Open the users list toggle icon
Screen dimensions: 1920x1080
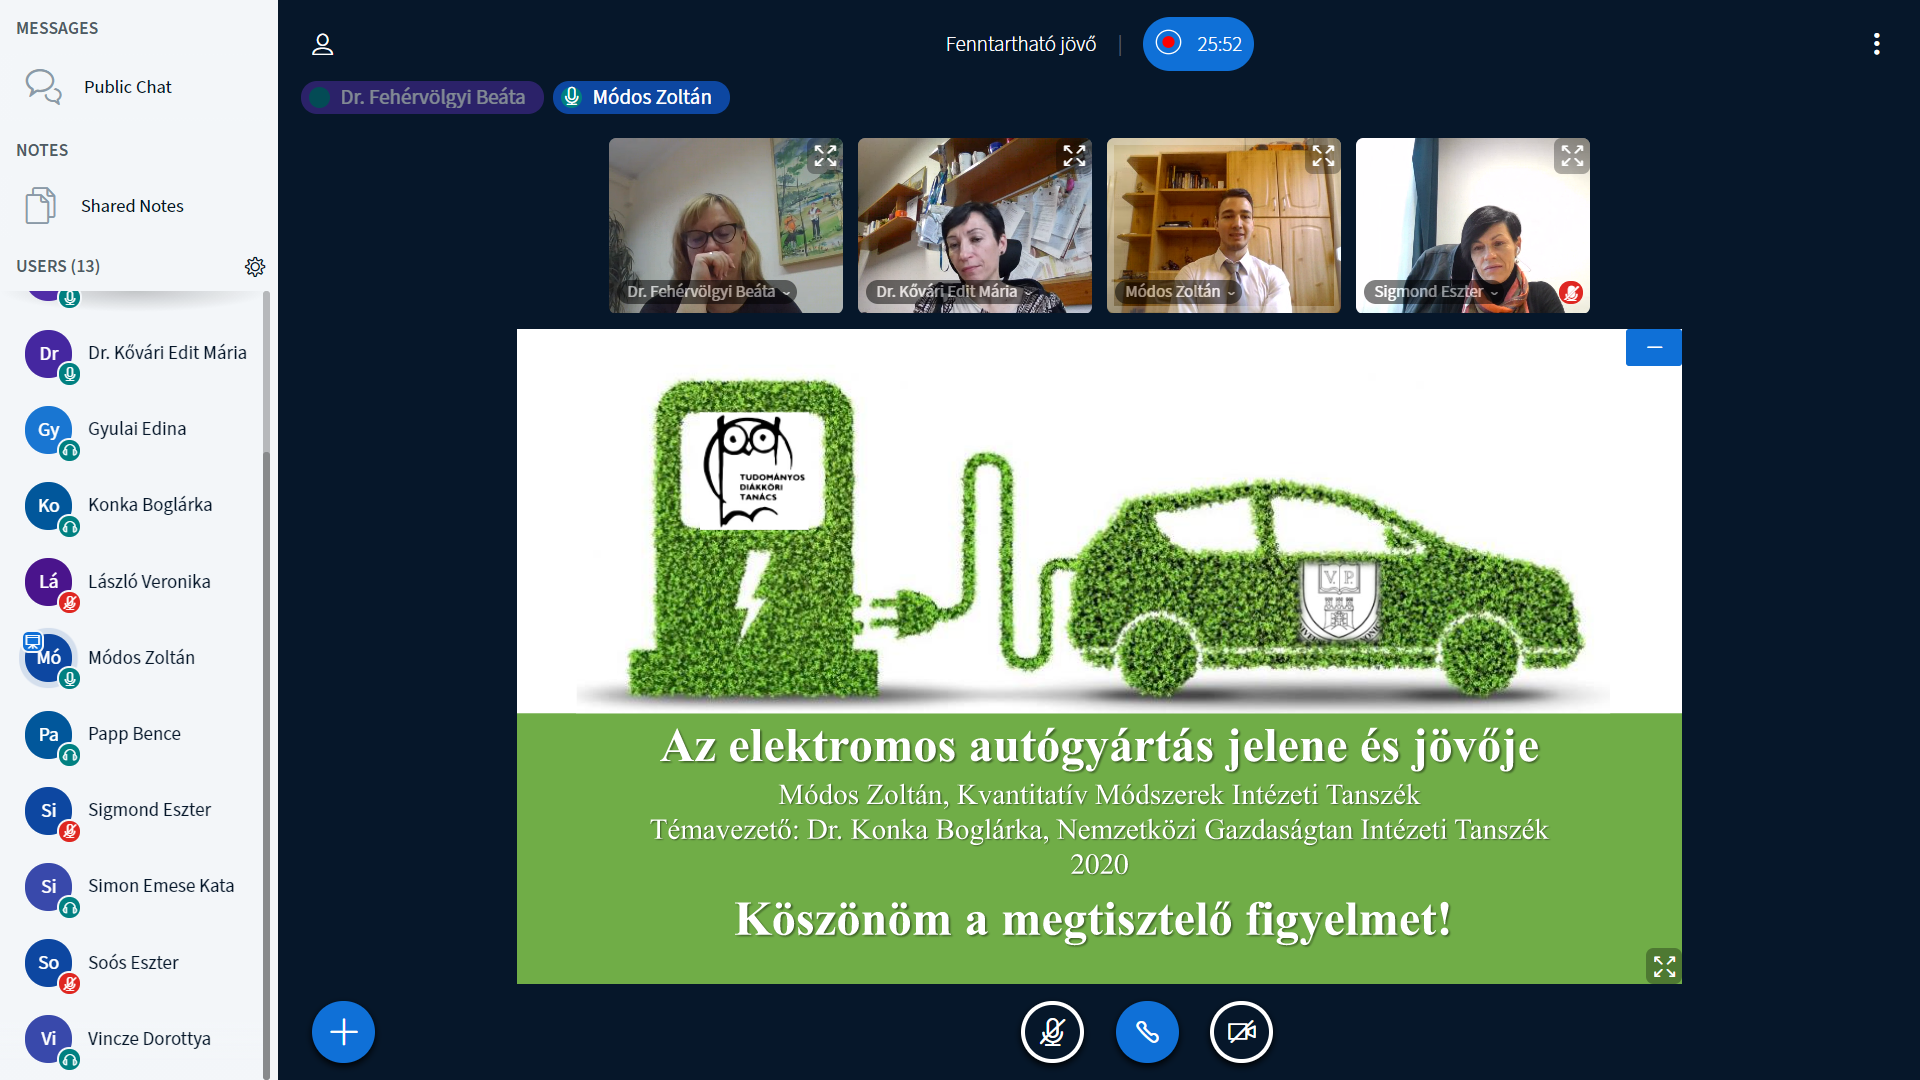[322, 44]
